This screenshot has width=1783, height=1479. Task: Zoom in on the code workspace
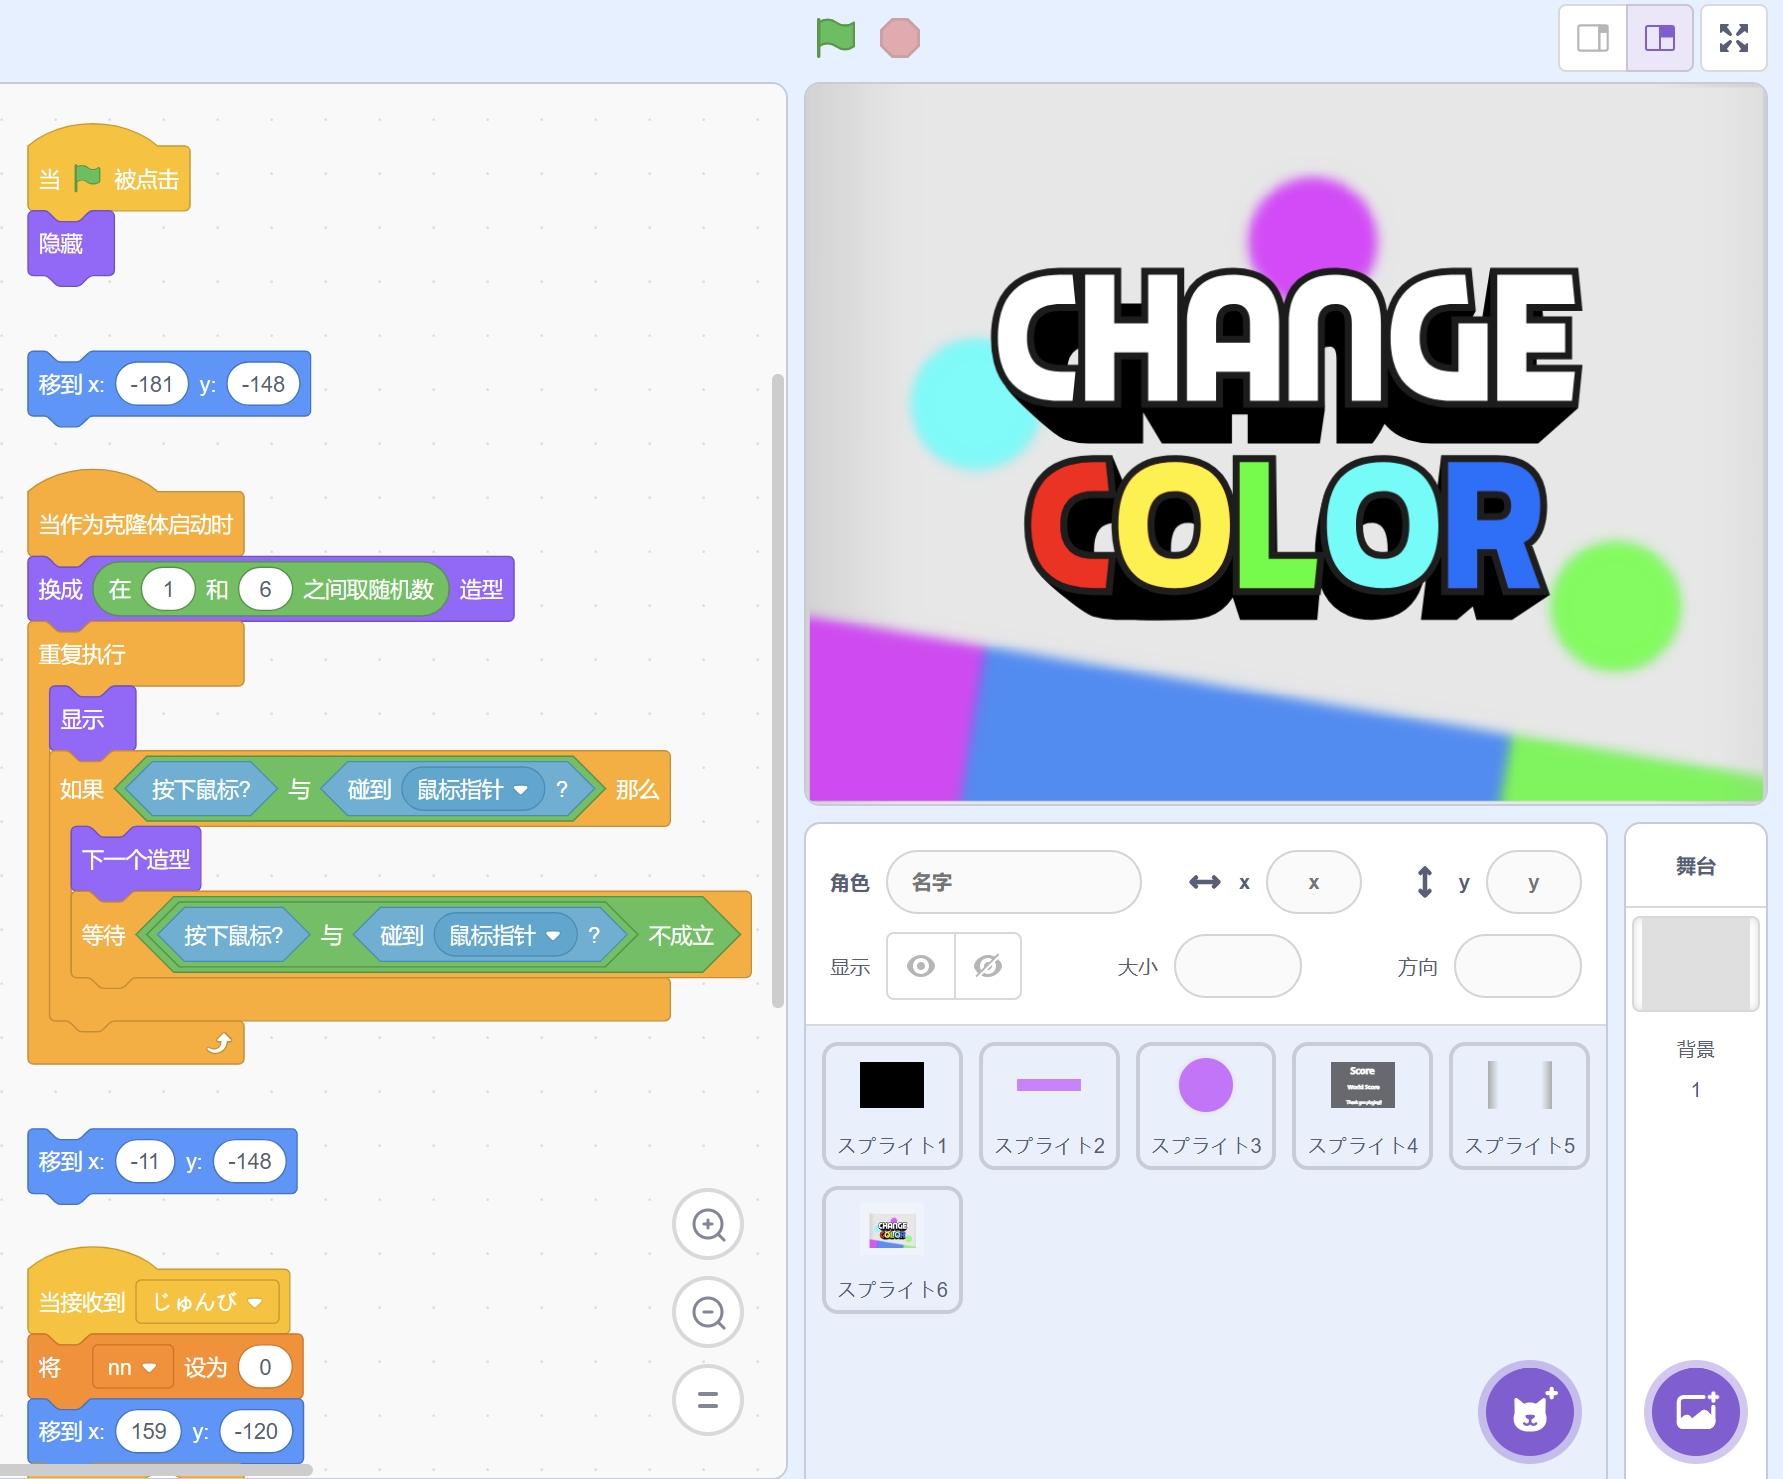[x=708, y=1224]
